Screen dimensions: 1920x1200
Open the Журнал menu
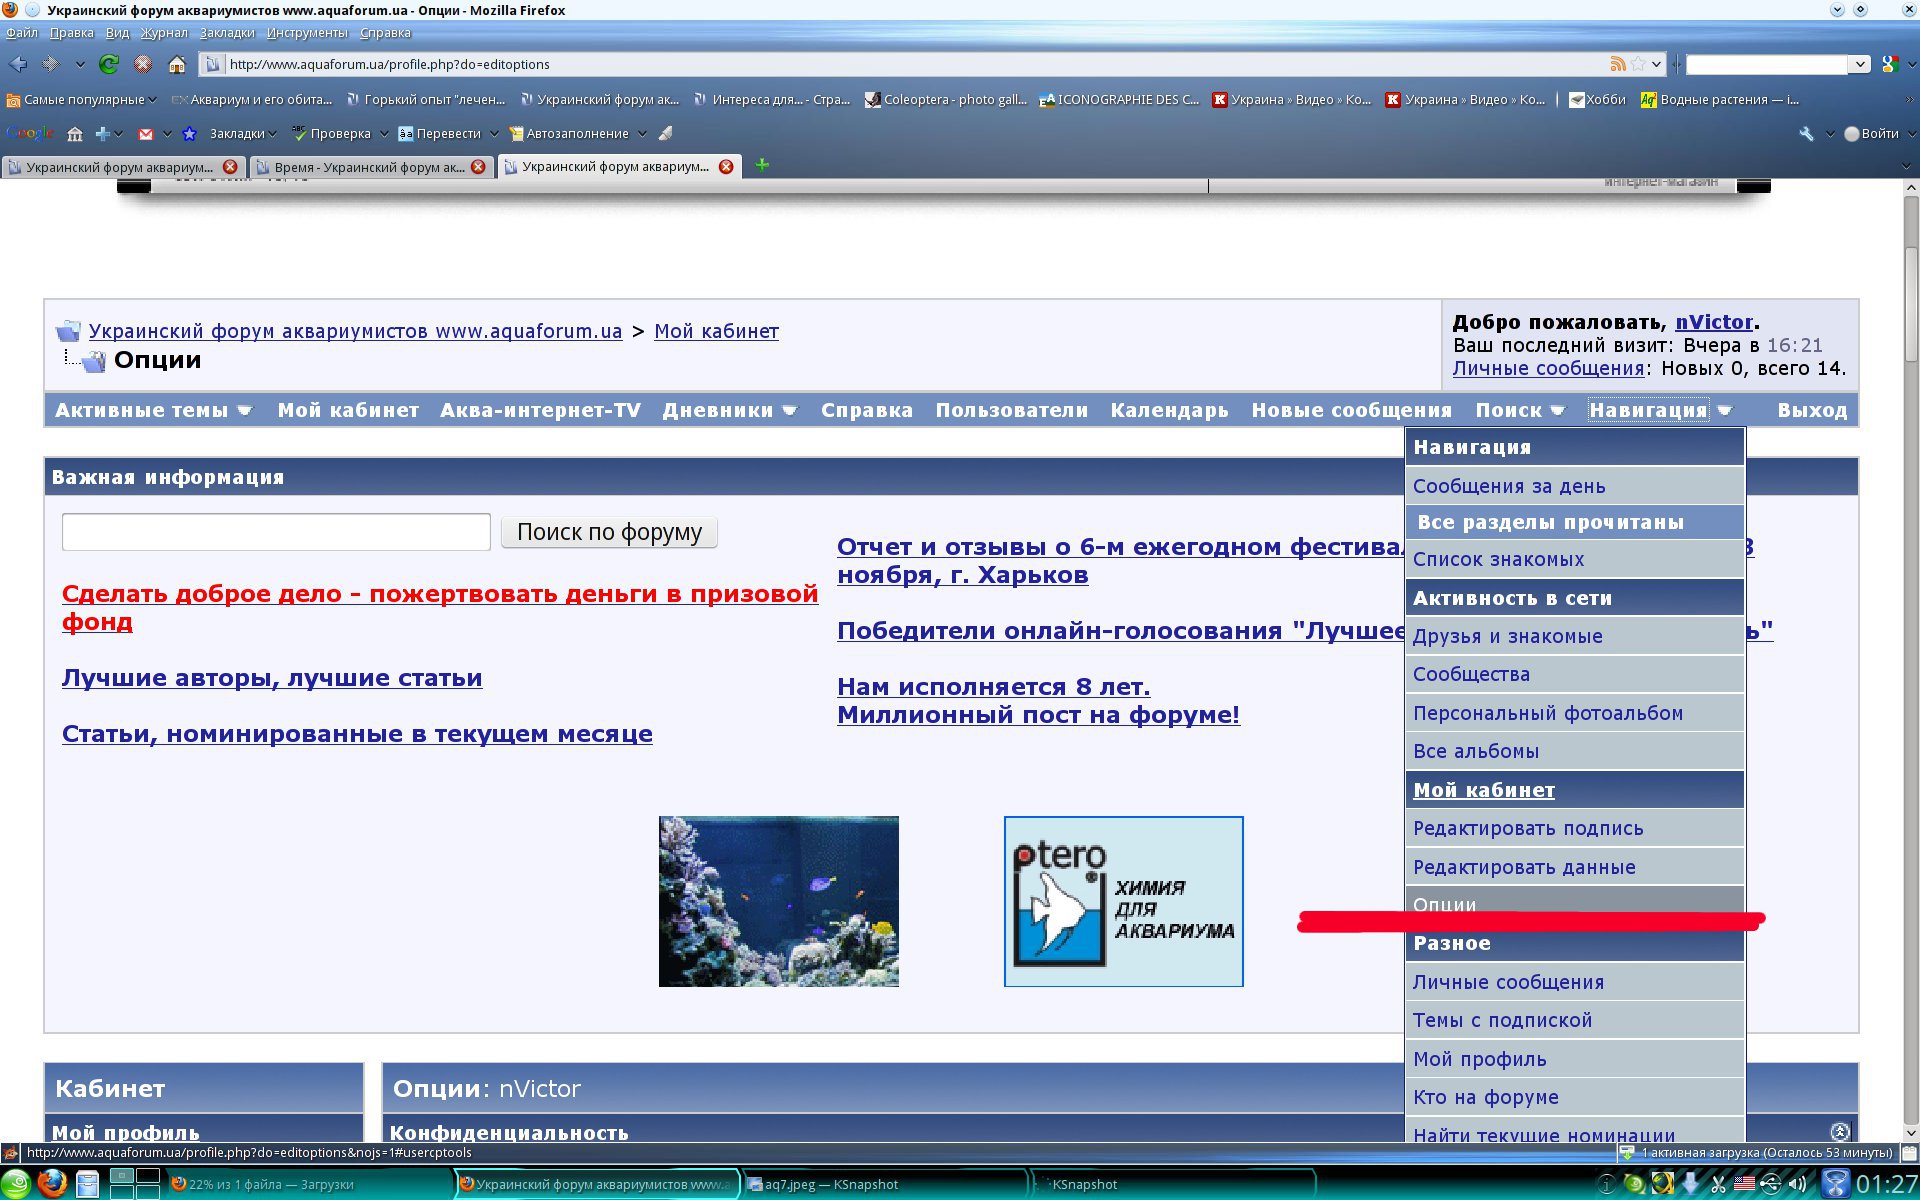coord(164,32)
